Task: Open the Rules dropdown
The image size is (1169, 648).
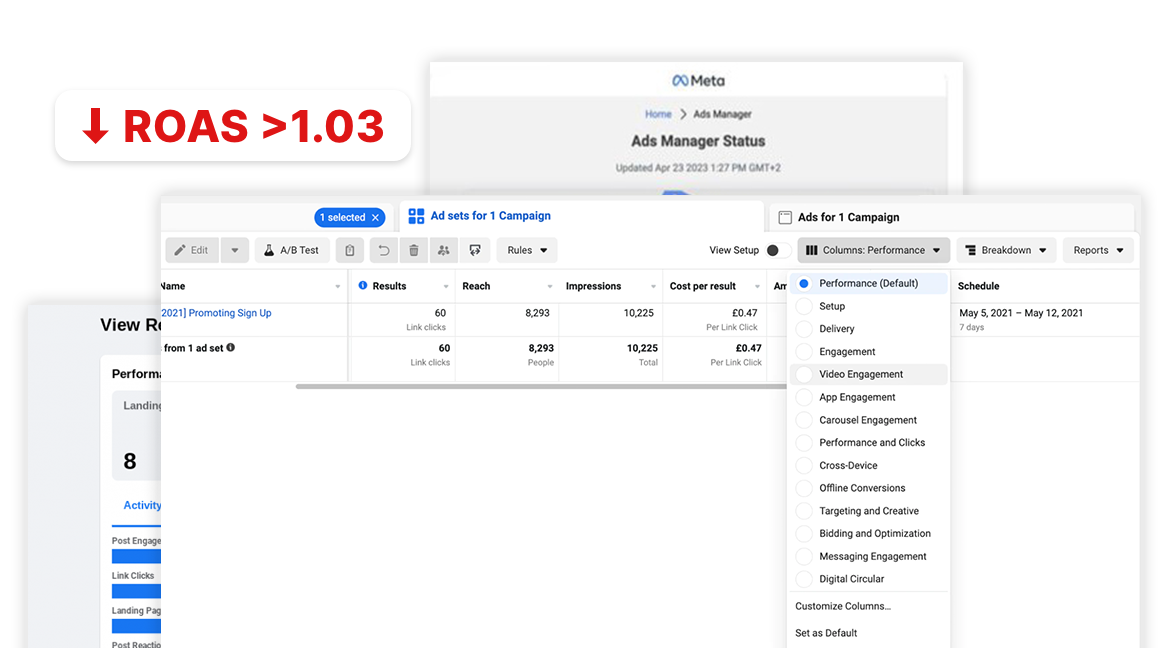Action: click(x=527, y=251)
